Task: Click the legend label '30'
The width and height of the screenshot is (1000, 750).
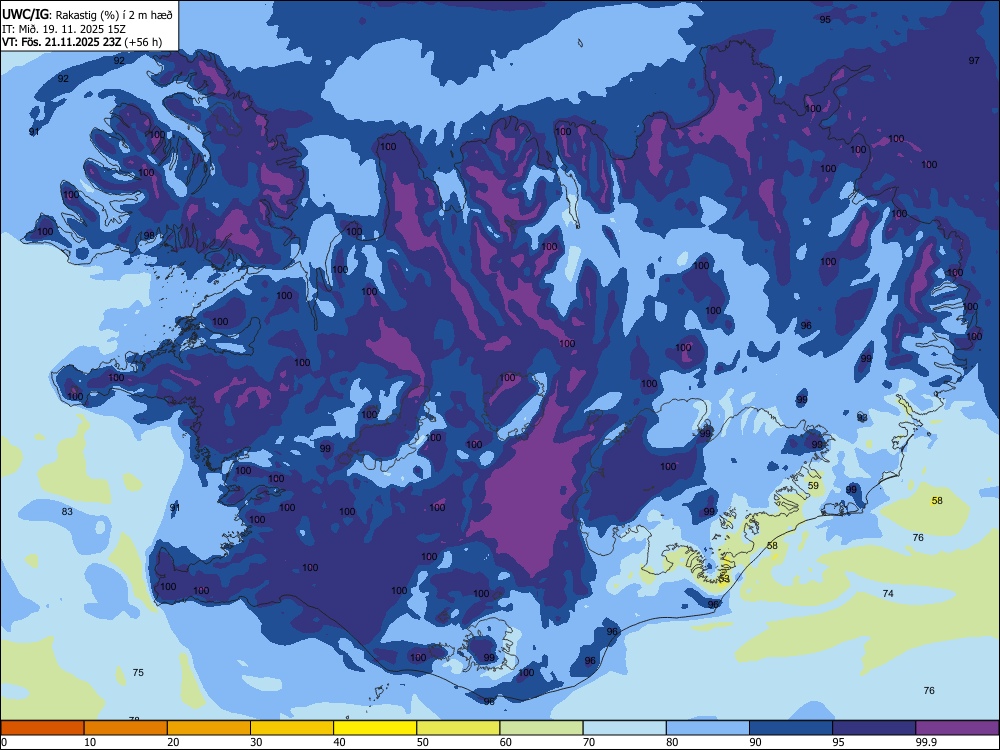Action: 256,742
